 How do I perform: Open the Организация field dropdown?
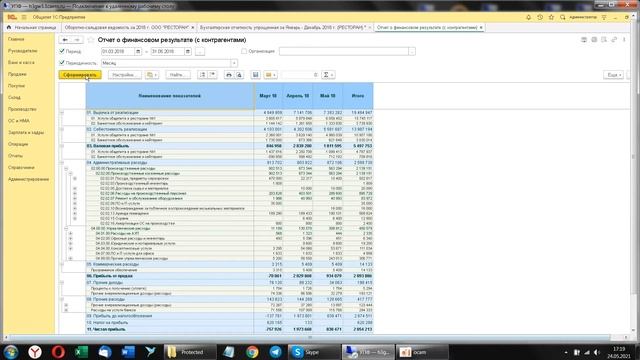pos(412,51)
